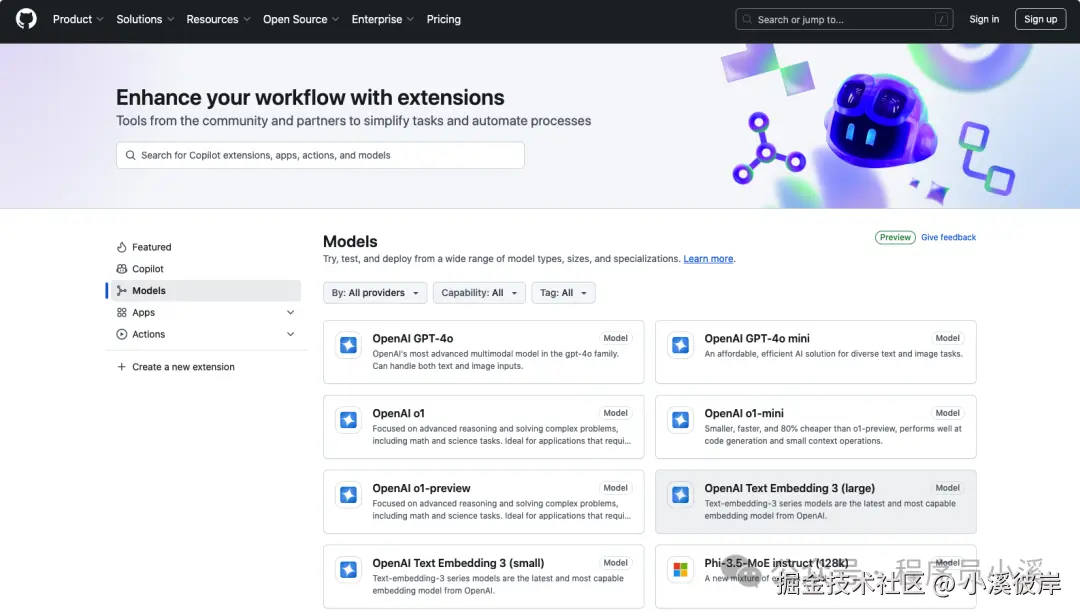Click Model badge on OpenAI o1-mini card
The width and height of the screenshot is (1080, 616).
click(947, 413)
